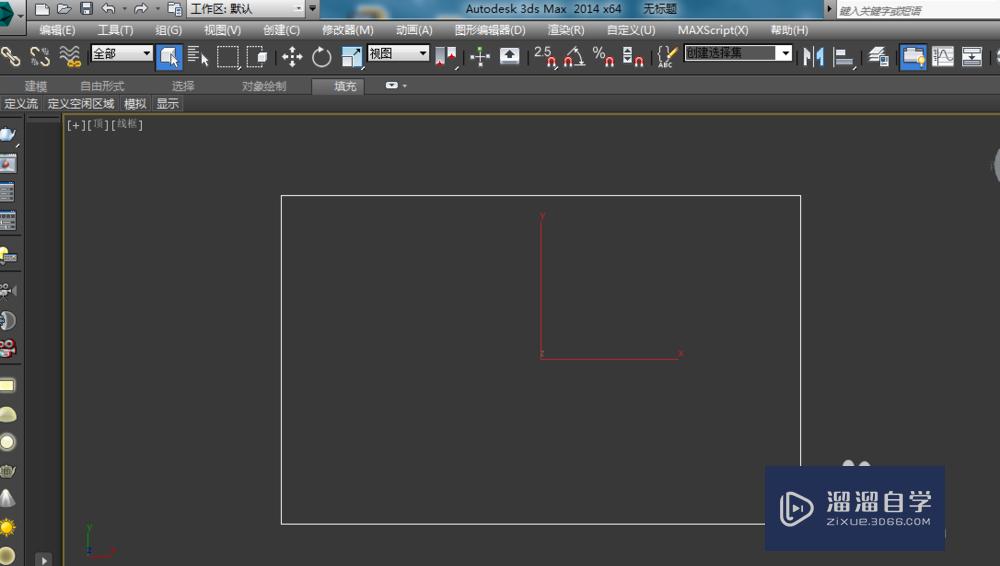The width and height of the screenshot is (1000, 566).
Task: Save the scene with the floppy icon
Action: tap(87, 9)
